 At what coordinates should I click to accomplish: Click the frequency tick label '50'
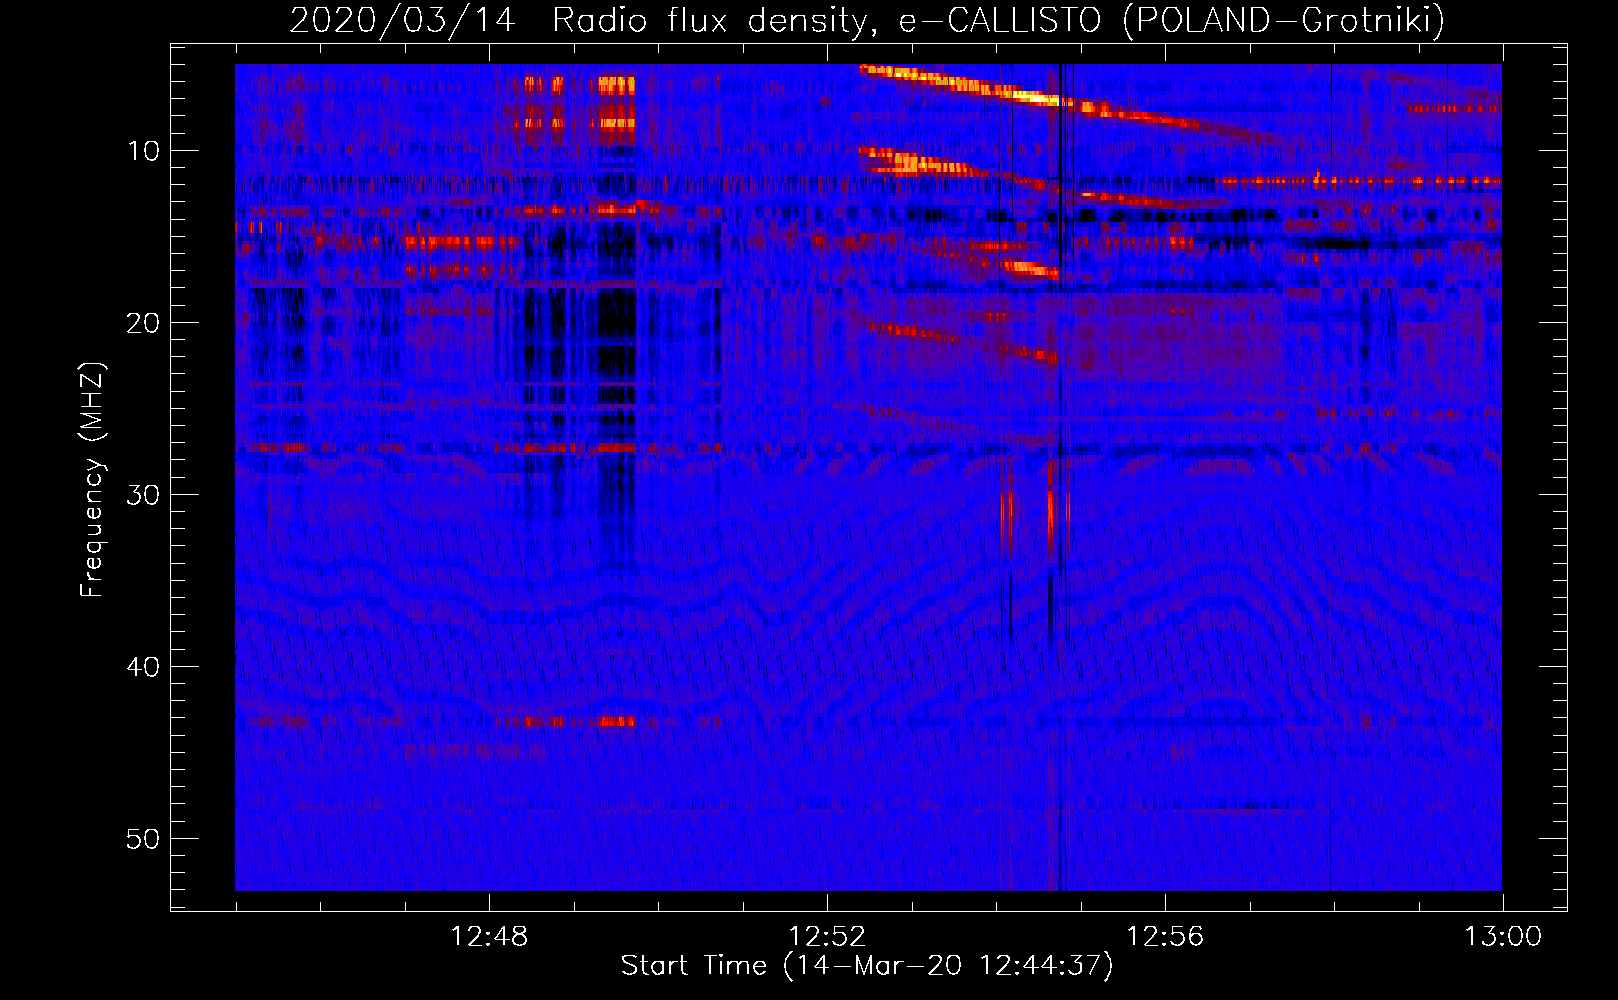(143, 839)
